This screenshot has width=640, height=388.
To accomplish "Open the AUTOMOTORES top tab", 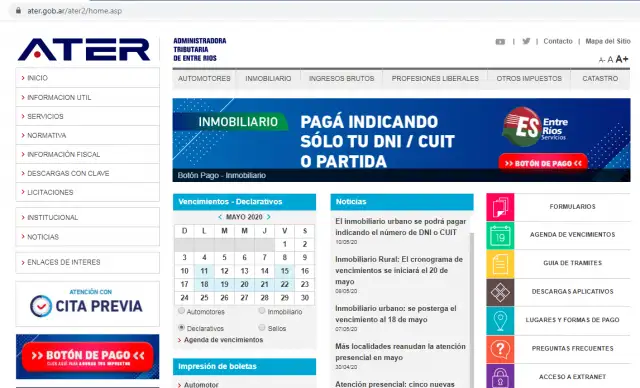I will (204, 79).
